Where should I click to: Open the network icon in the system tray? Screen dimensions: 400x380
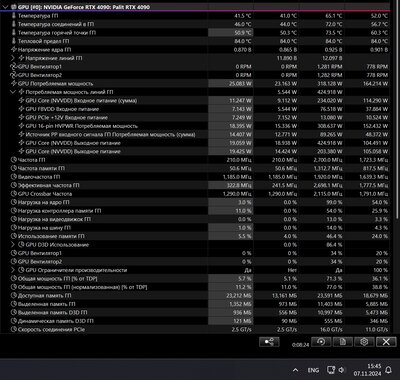pos(331,370)
